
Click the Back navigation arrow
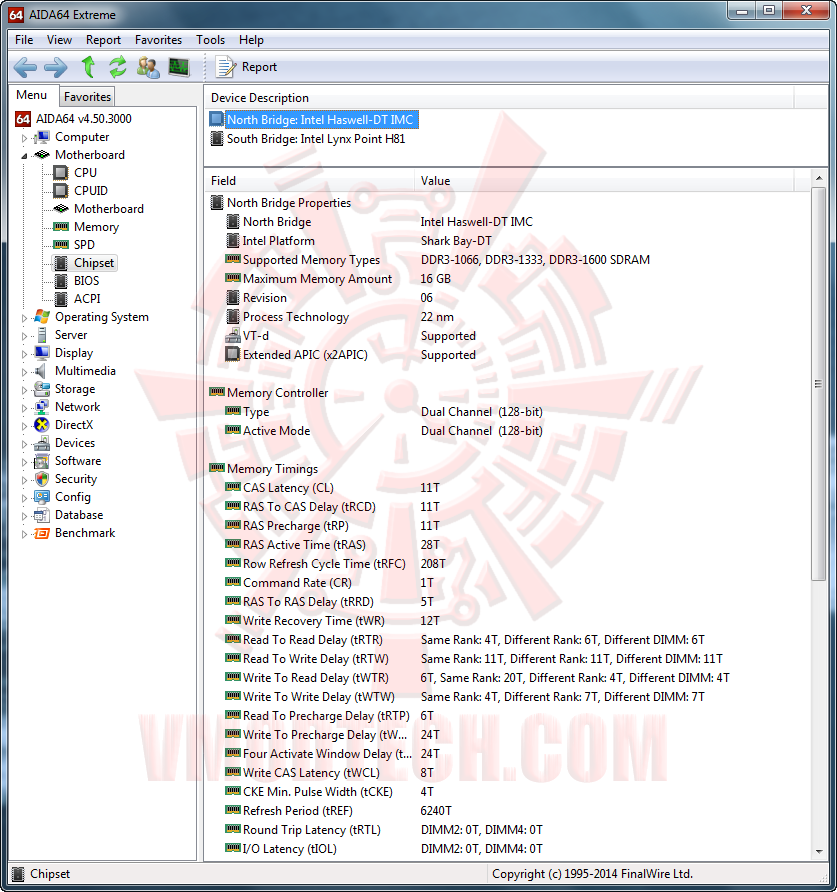26,67
